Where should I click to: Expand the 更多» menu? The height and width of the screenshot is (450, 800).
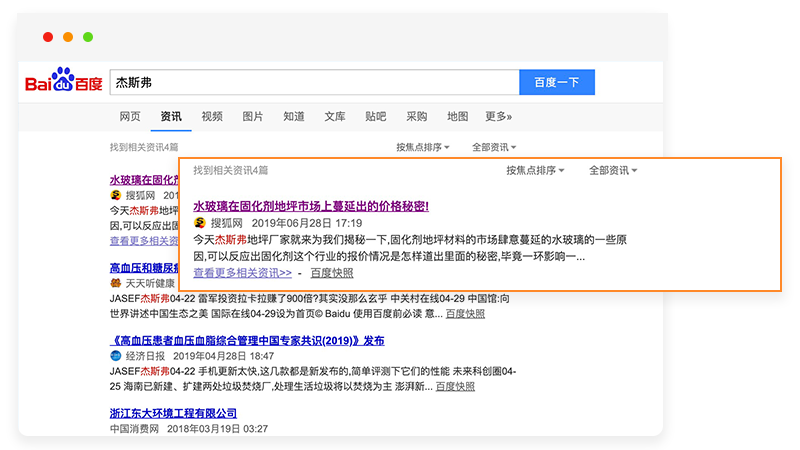pyautogui.click(x=498, y=116)
